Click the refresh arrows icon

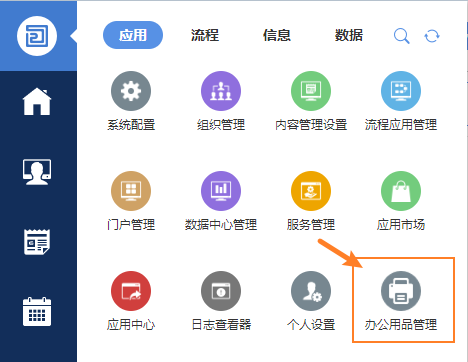(x=432, y=36)
